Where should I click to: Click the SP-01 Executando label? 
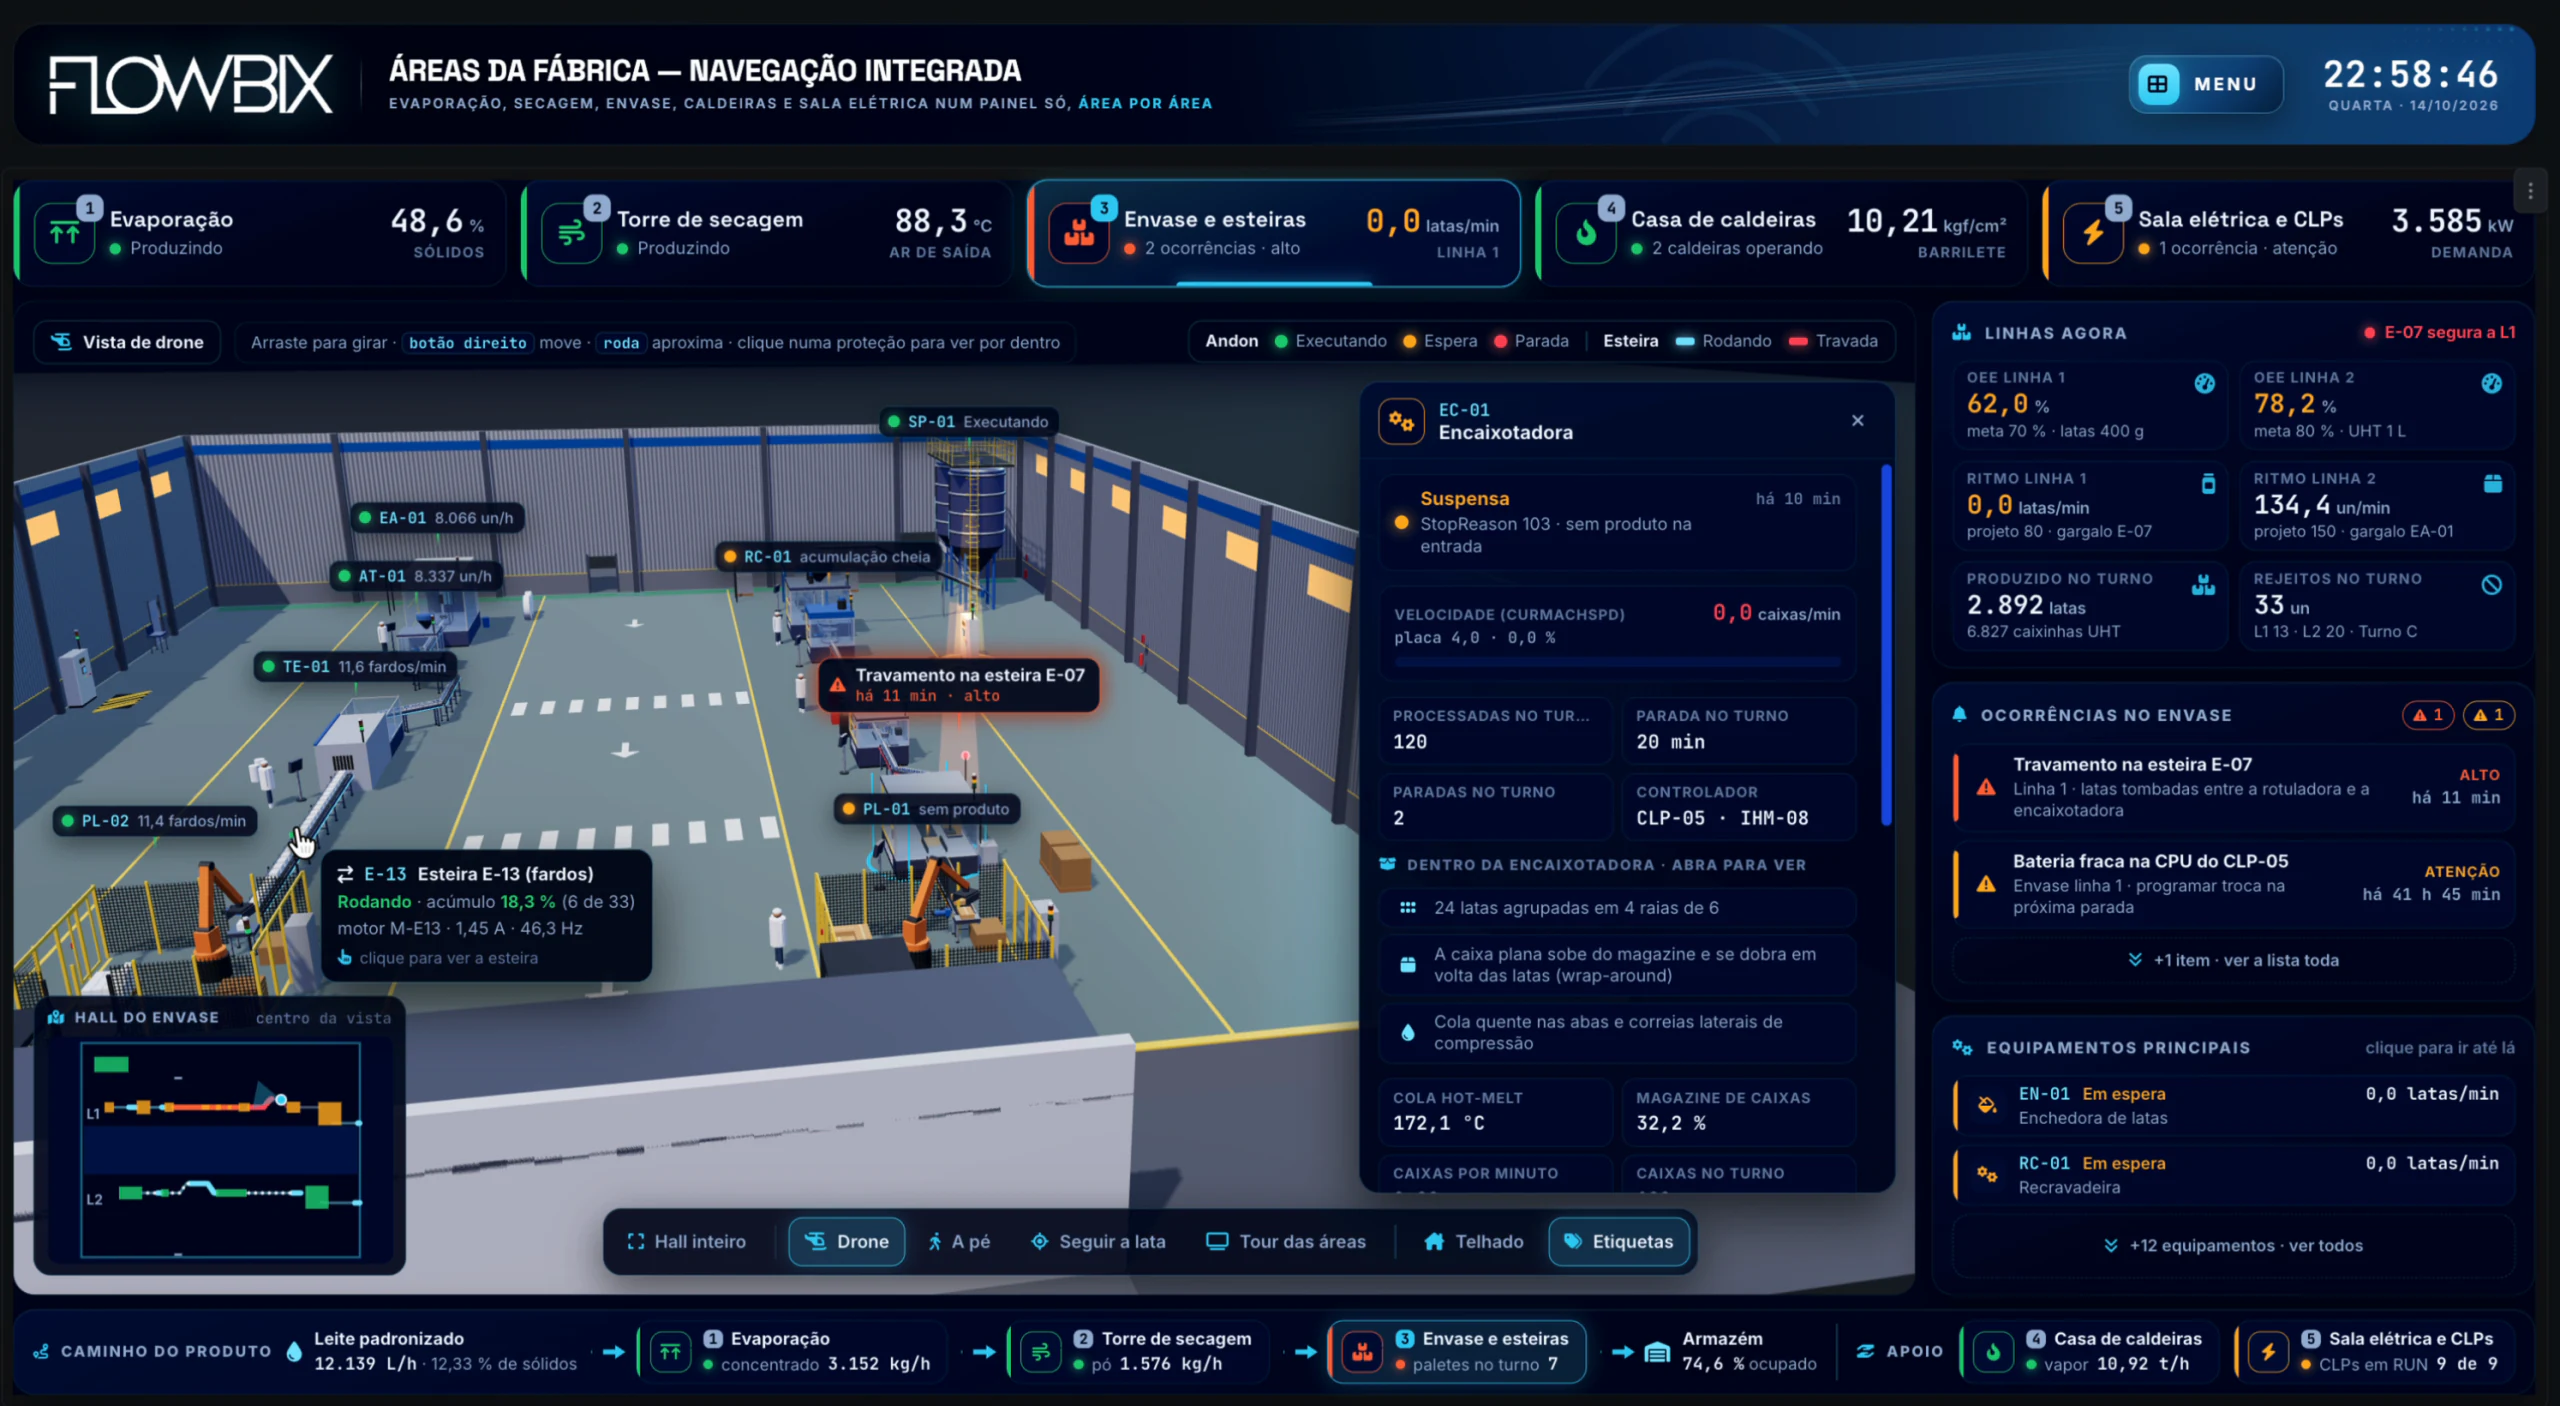point(968,422)
